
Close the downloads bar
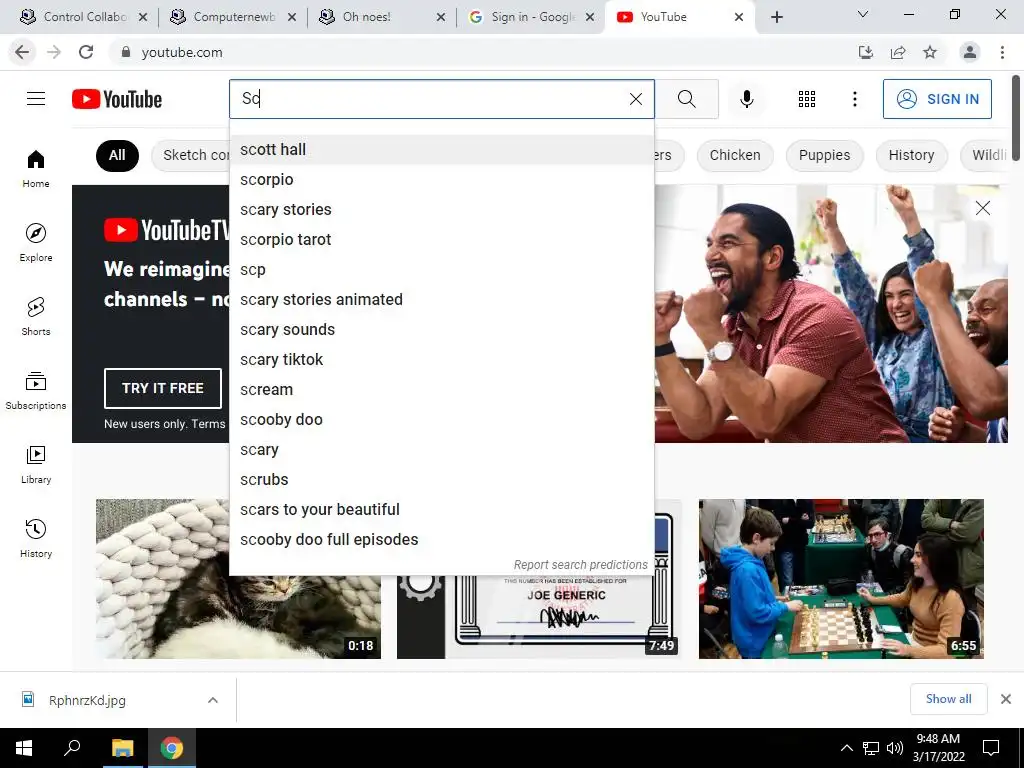click(1006, 699)
